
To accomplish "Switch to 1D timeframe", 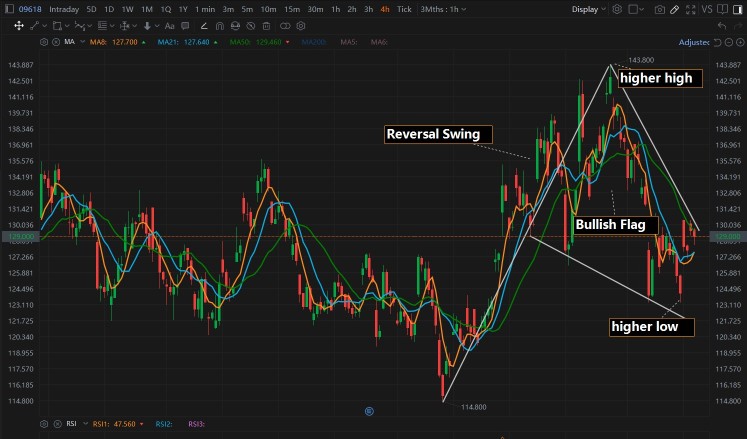I will (109, 9).
